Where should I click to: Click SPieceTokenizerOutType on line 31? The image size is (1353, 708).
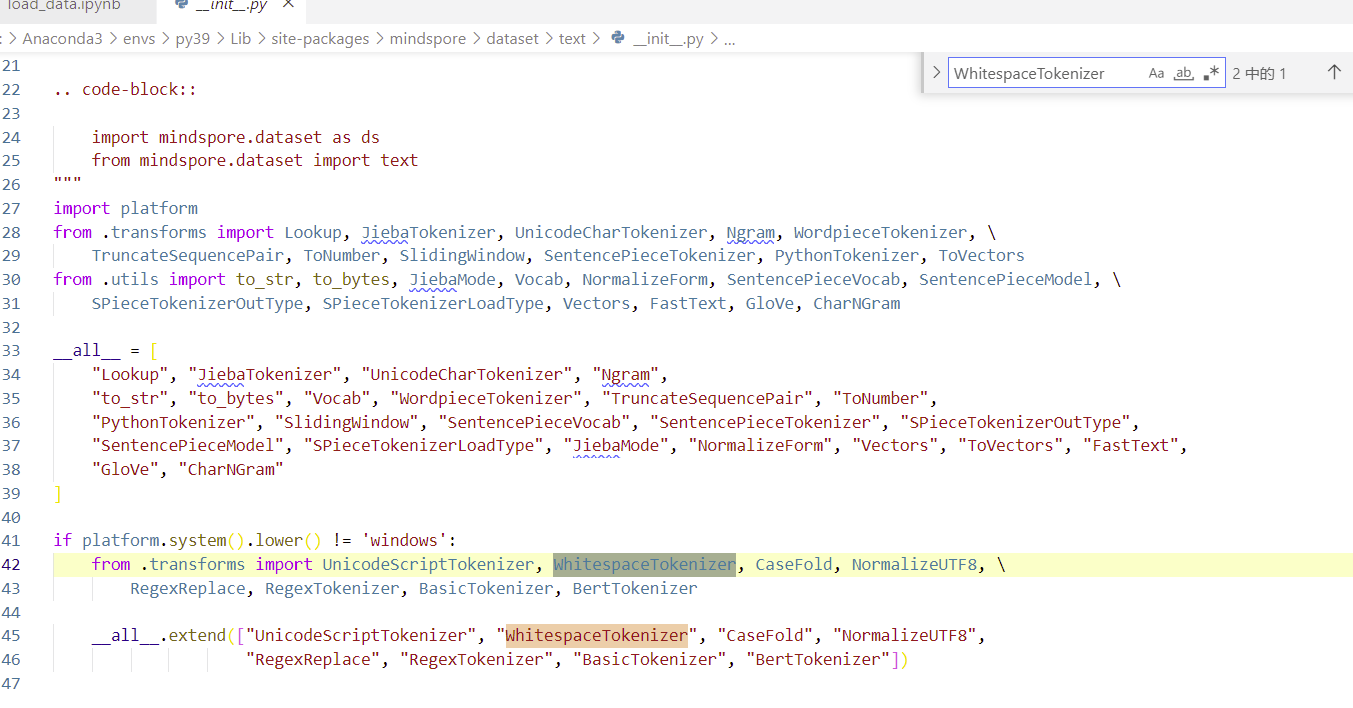(198, 303)
